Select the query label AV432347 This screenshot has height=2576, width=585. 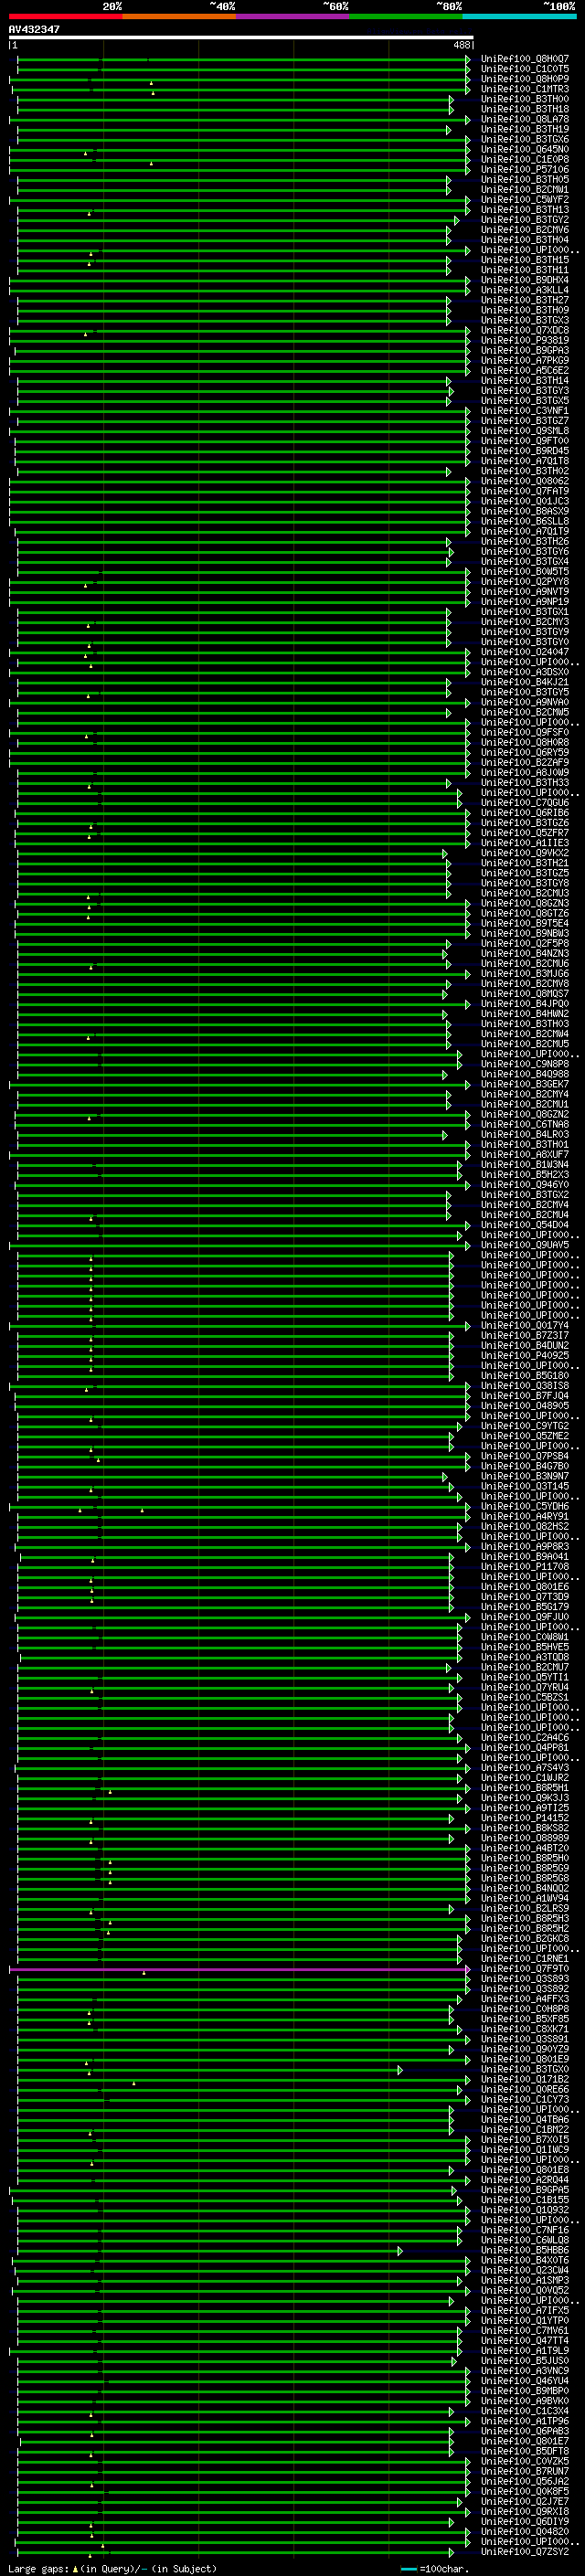coord(34,29)
